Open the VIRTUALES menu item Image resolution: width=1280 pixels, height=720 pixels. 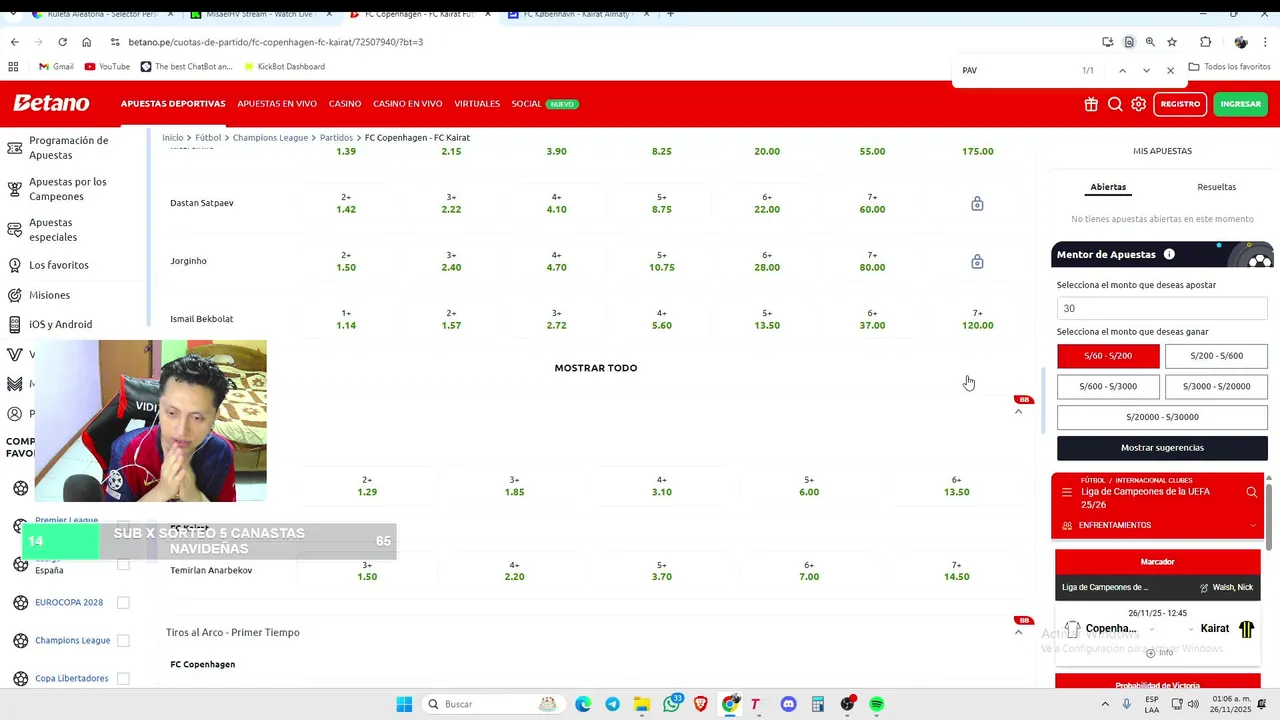click(477, 104)
